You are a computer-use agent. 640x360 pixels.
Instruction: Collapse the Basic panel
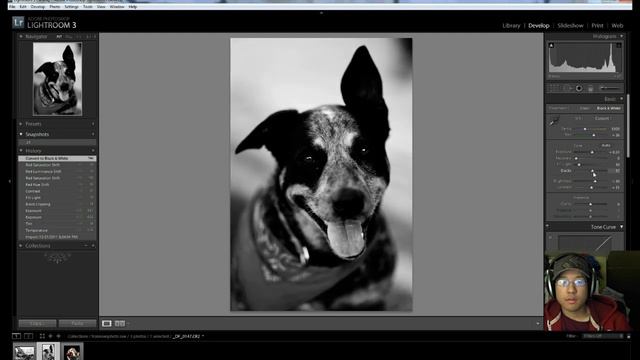pos(622,99)
